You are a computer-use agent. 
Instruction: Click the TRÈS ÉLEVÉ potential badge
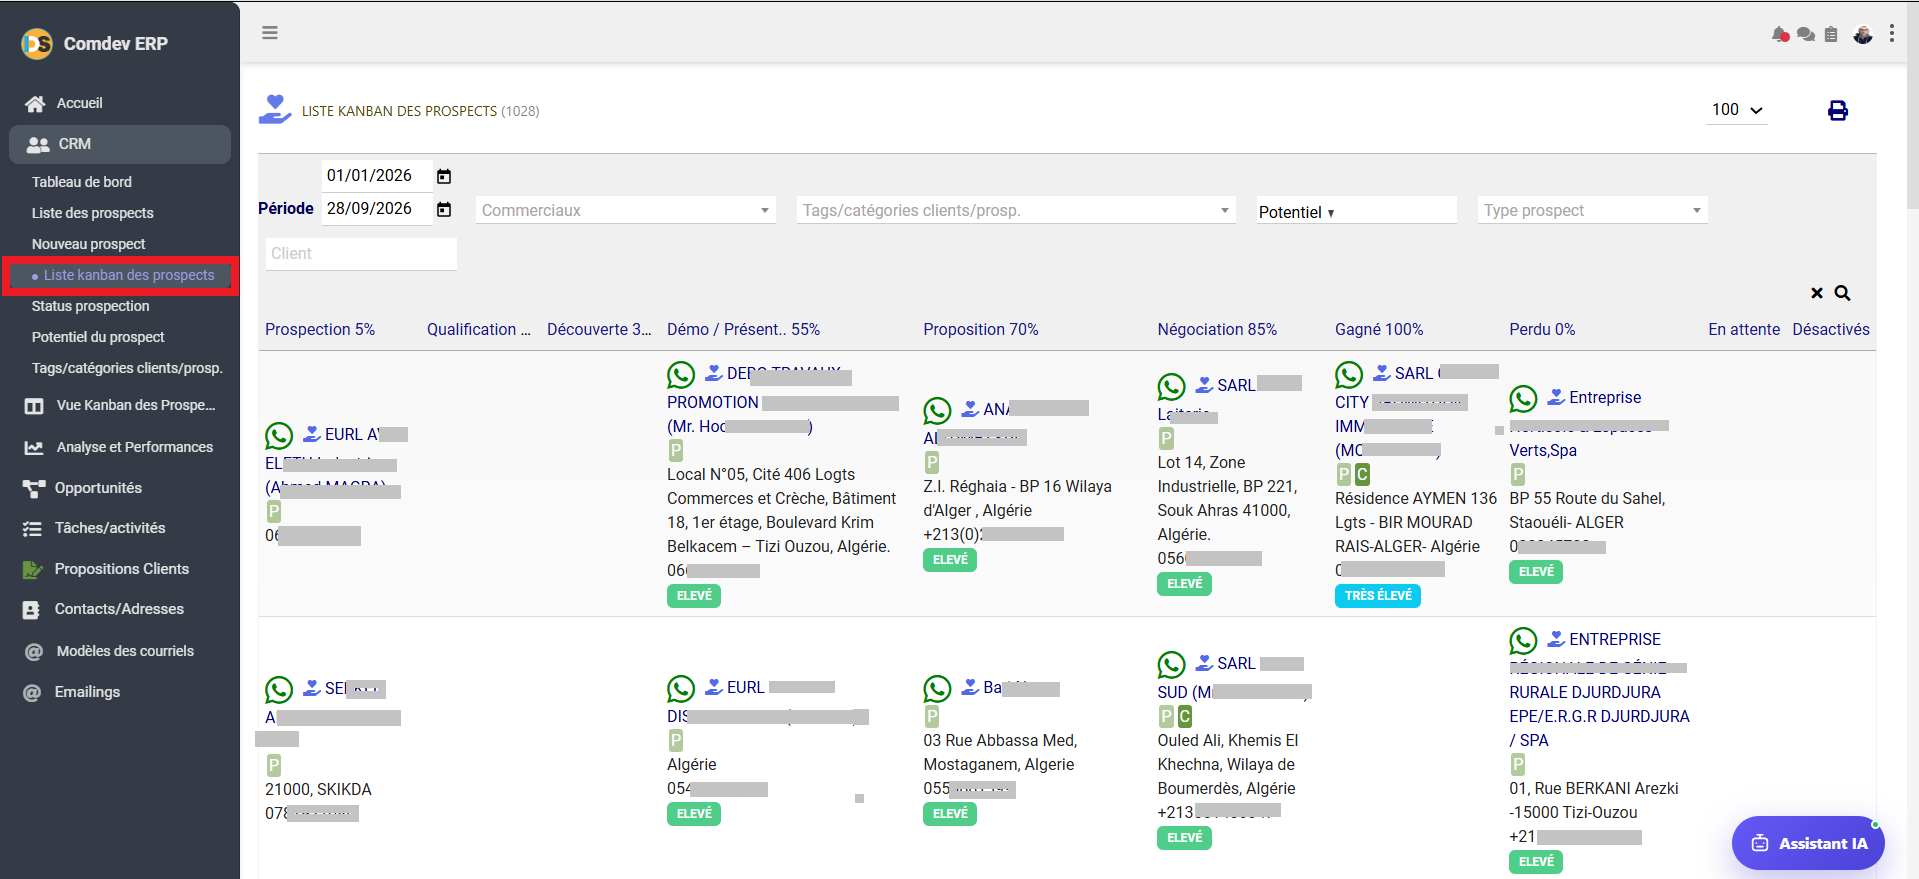1378,596
